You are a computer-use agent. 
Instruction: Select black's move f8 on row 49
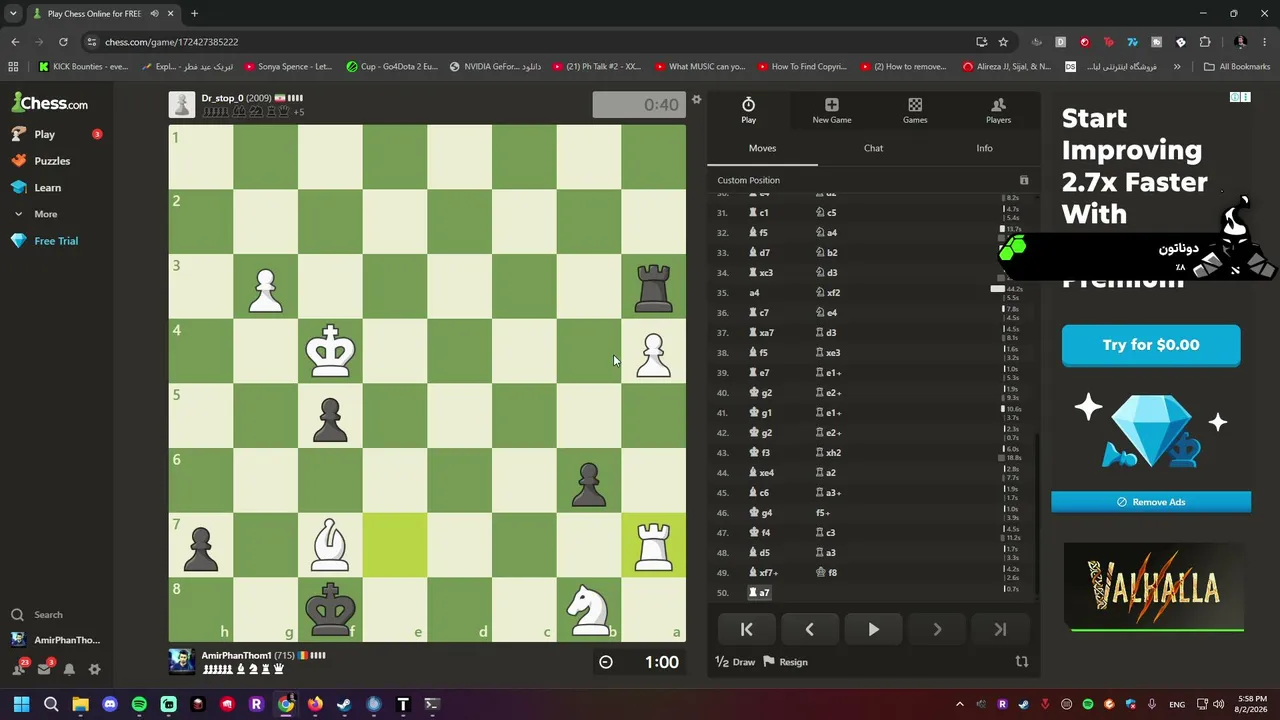[x=827, y=573]
